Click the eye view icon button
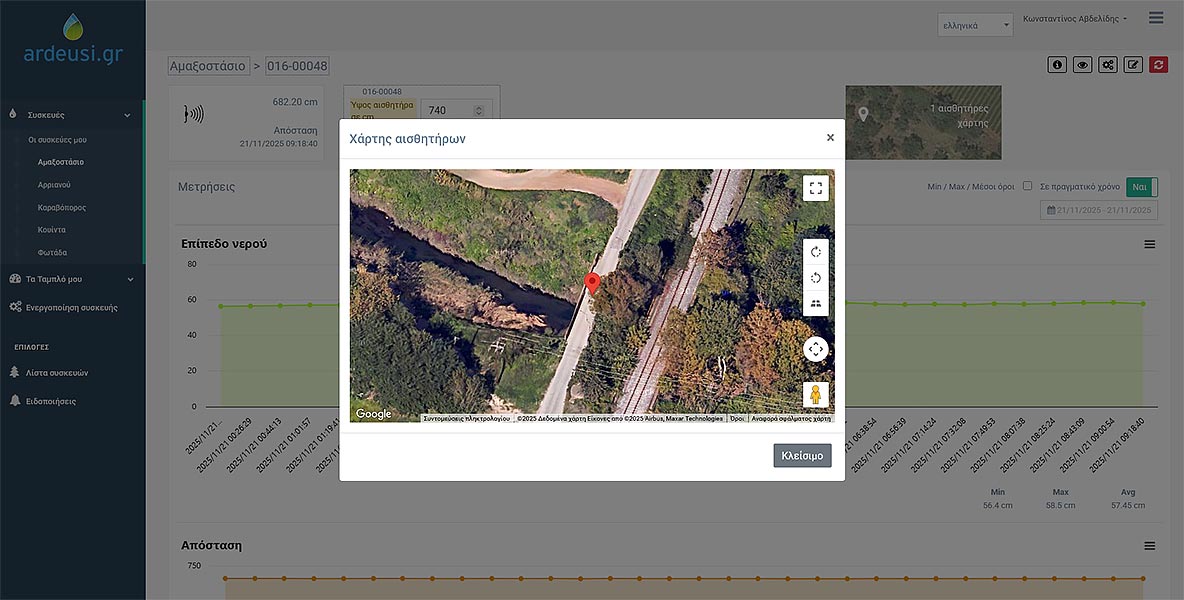 (x=1082, y=65)
